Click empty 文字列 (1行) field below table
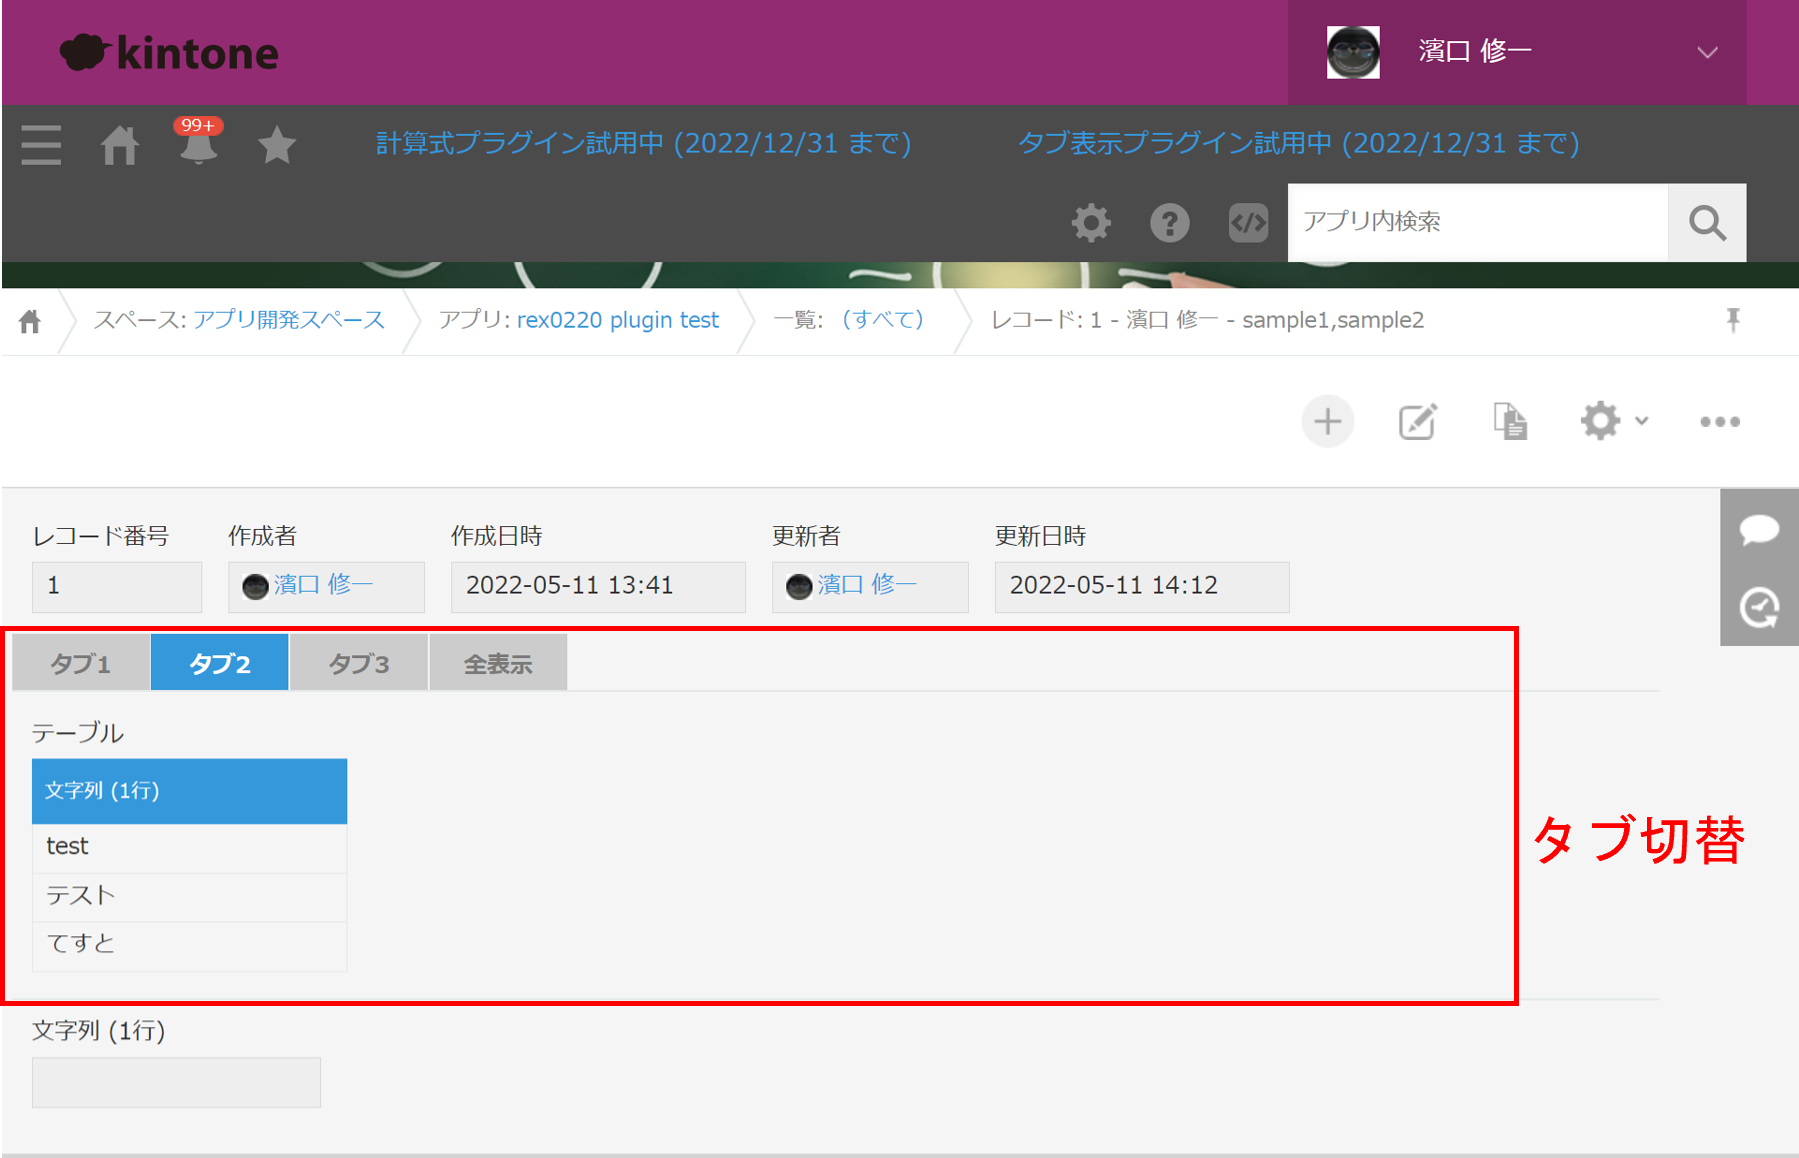Screen dimensions: 1799x1158 click(x=176, y=1082)
